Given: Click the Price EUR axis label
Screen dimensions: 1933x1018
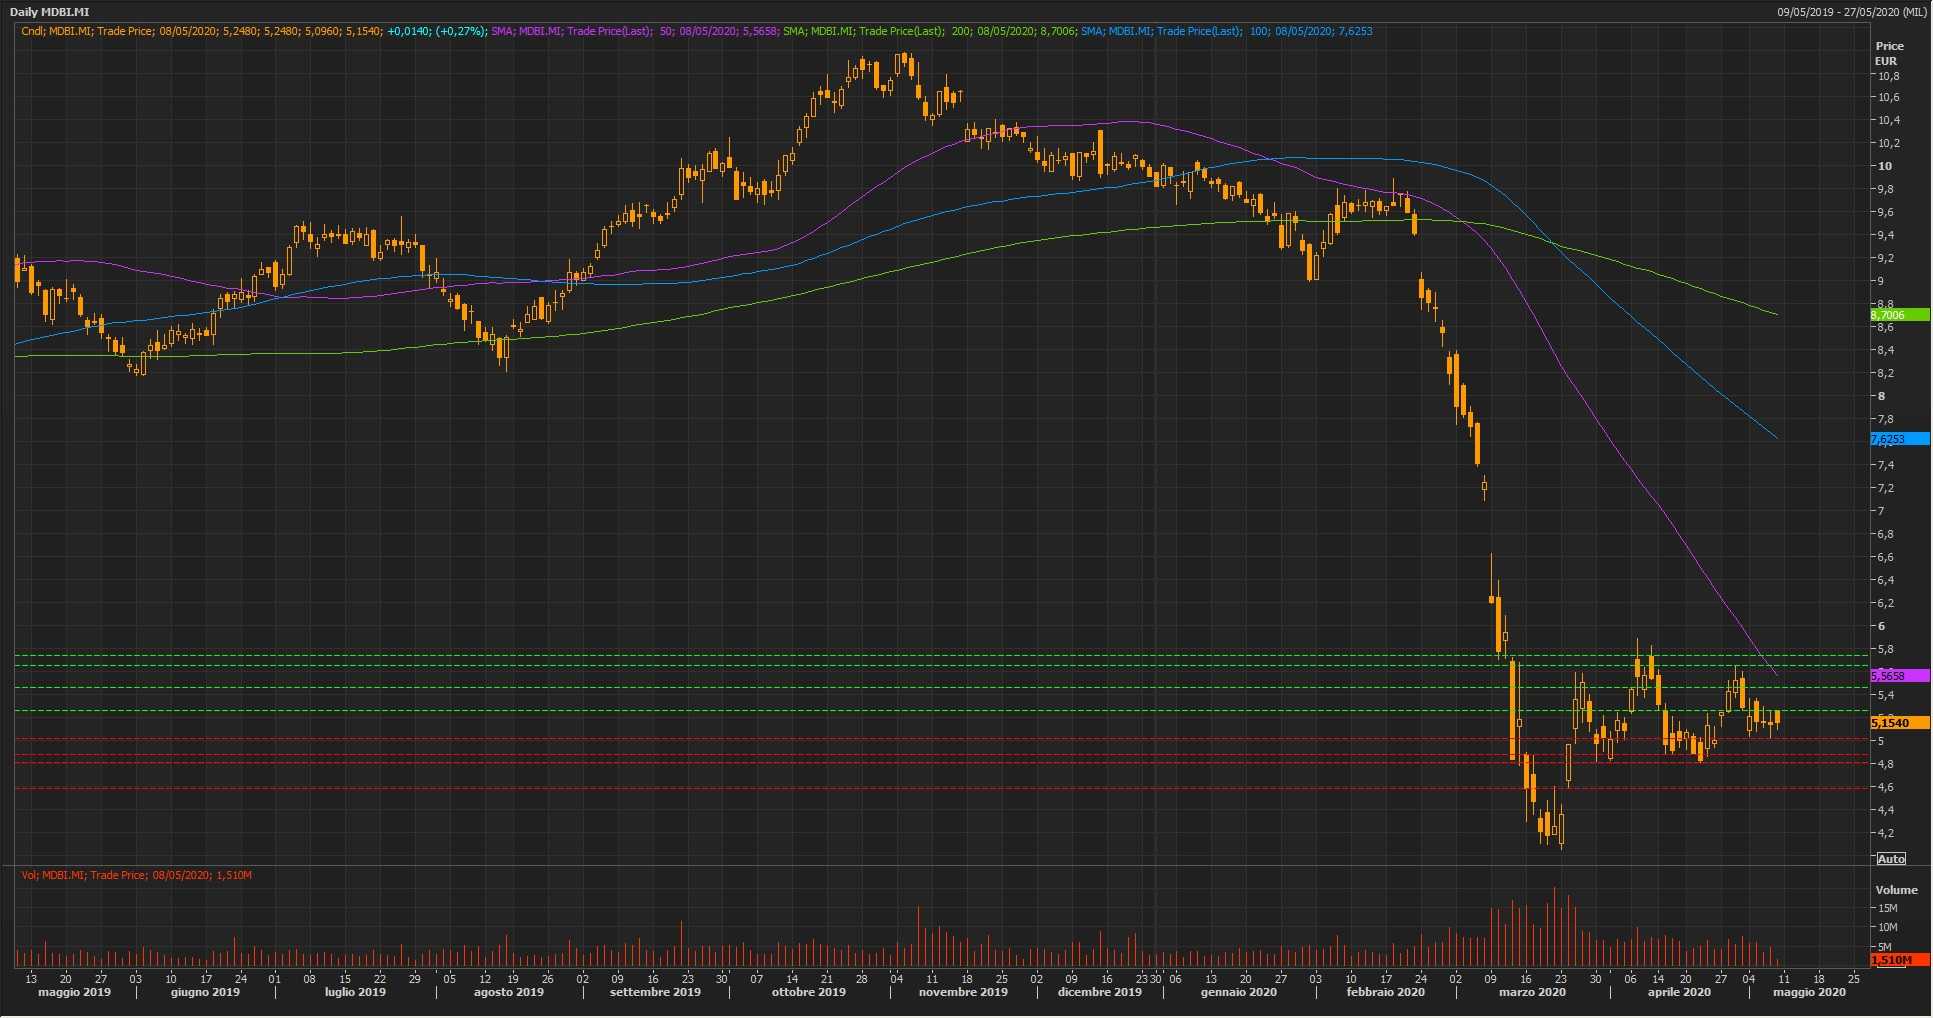Looking at the screenshot, I should [1889, 53].
